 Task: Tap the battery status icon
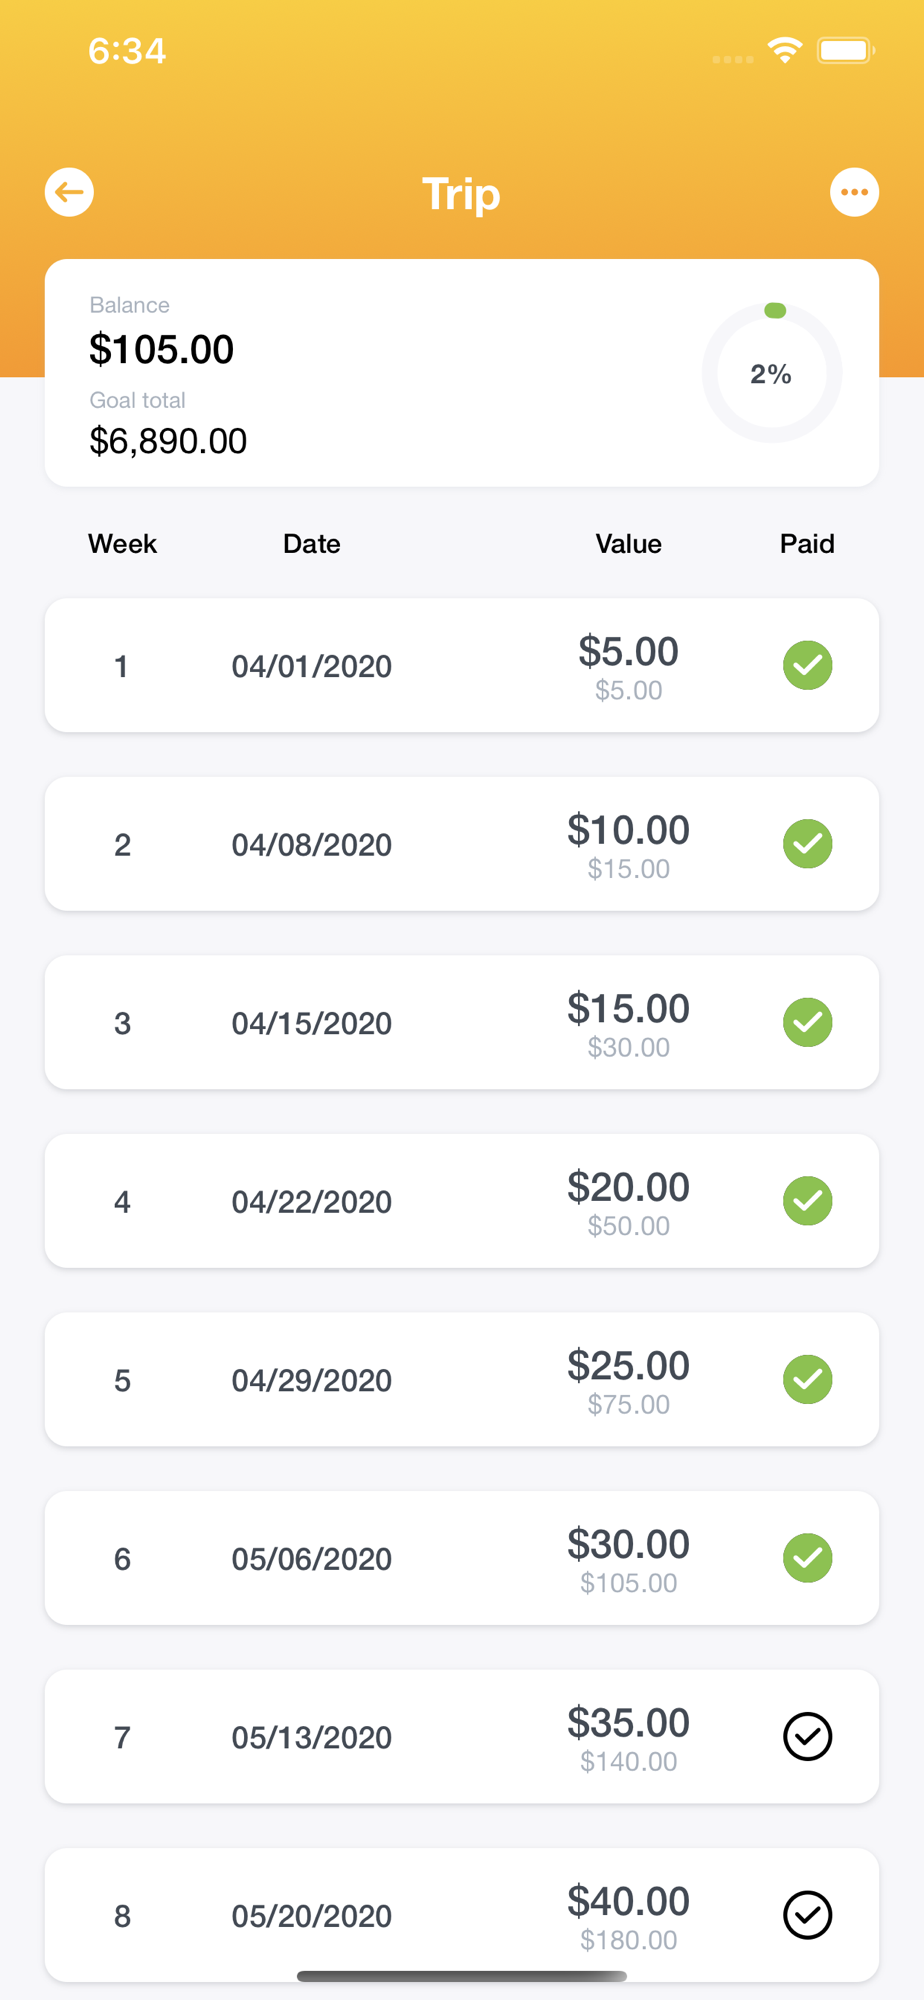click(845, 50)
